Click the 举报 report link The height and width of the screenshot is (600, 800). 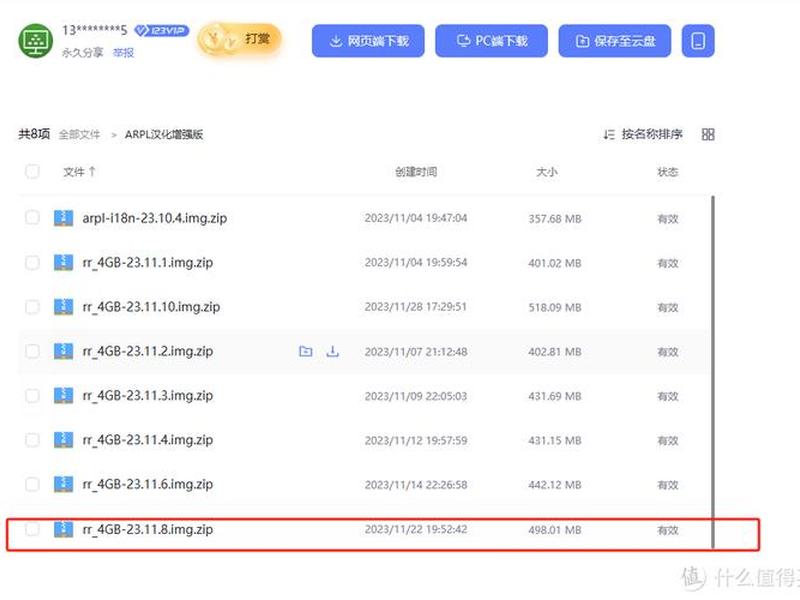tap(123, 53)
